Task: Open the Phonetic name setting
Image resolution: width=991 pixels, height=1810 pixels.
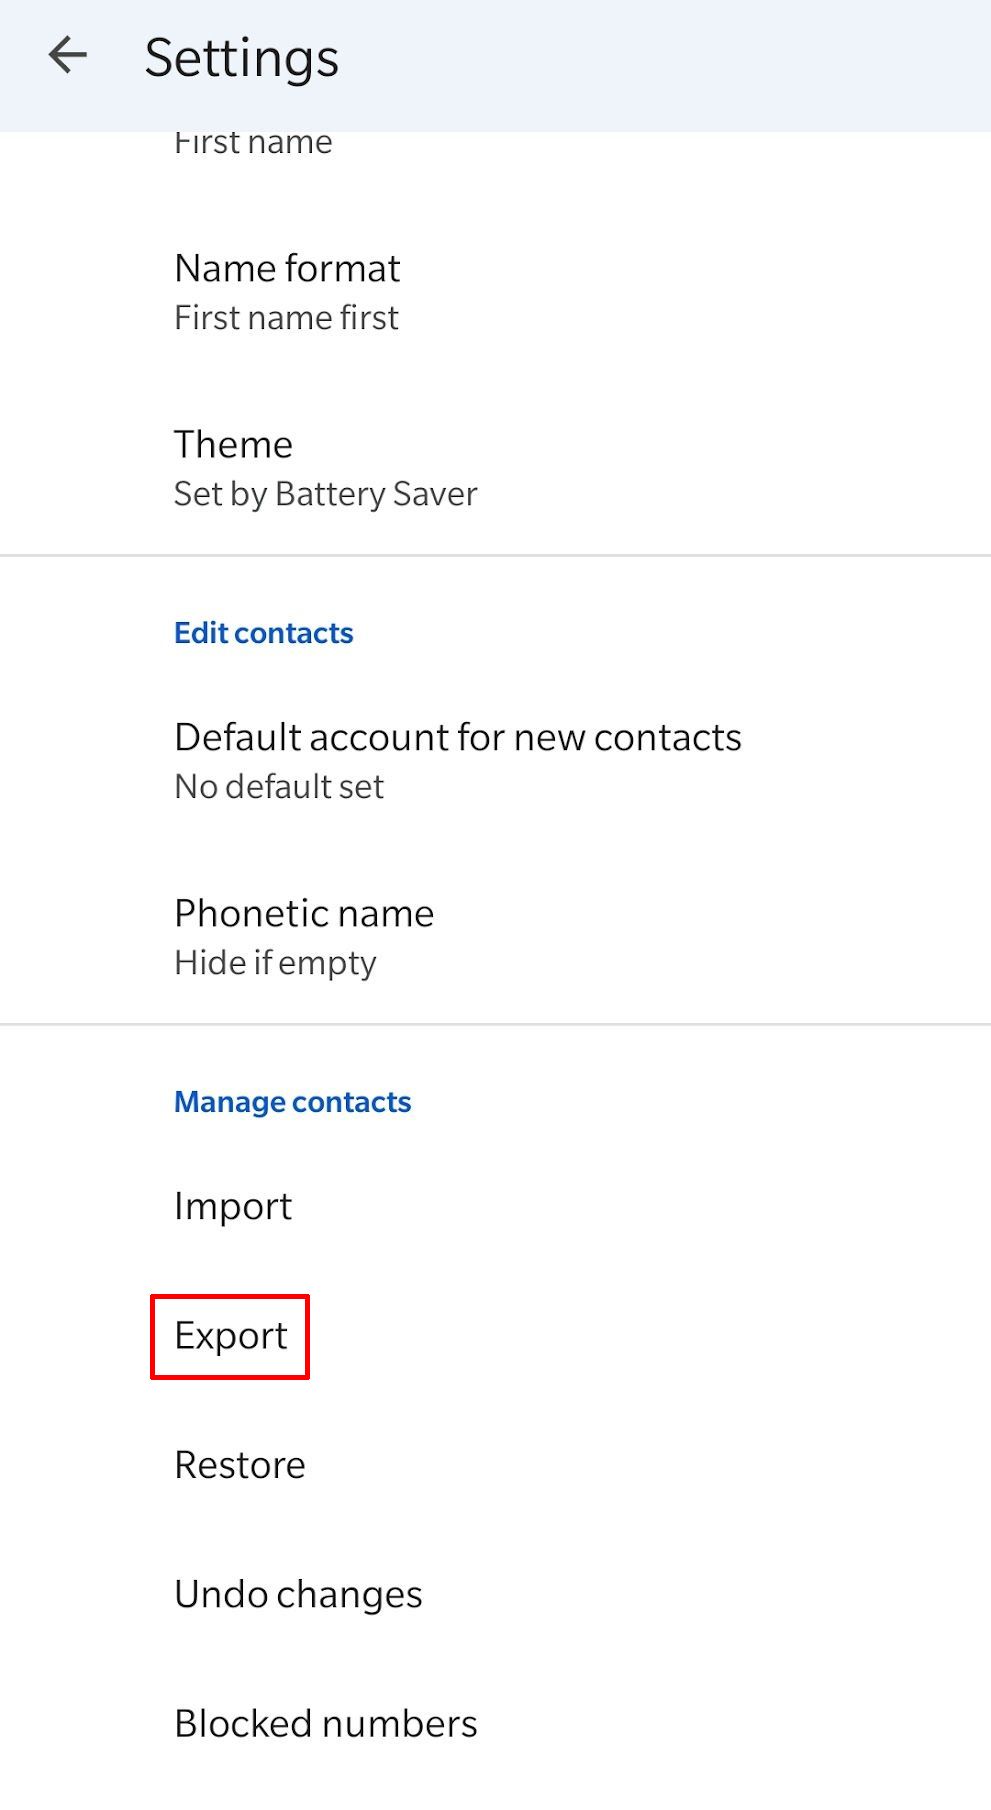Action: tap(304, 913)
